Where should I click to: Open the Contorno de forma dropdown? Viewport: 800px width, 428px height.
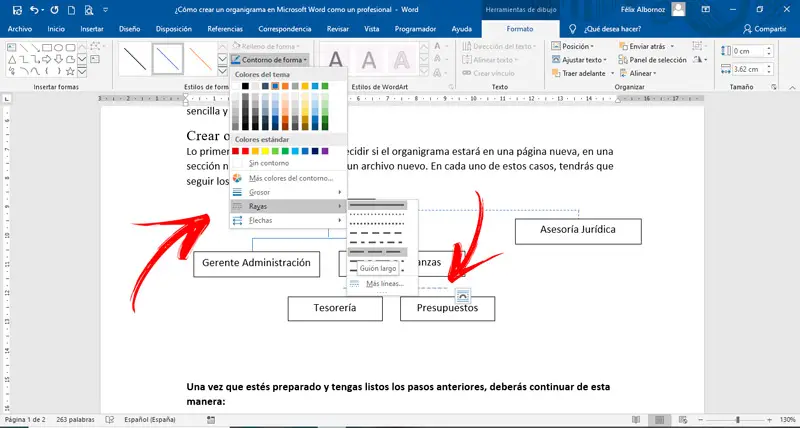269,60
